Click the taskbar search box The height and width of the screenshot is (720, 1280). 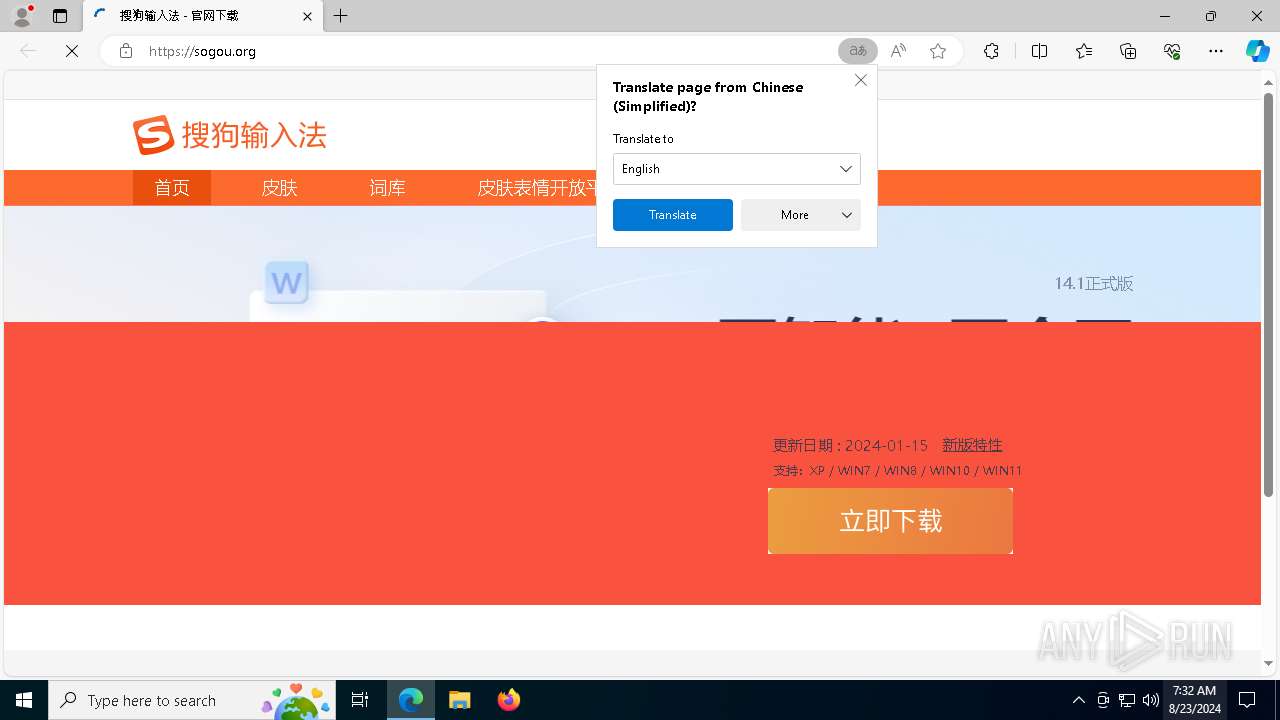192,700
